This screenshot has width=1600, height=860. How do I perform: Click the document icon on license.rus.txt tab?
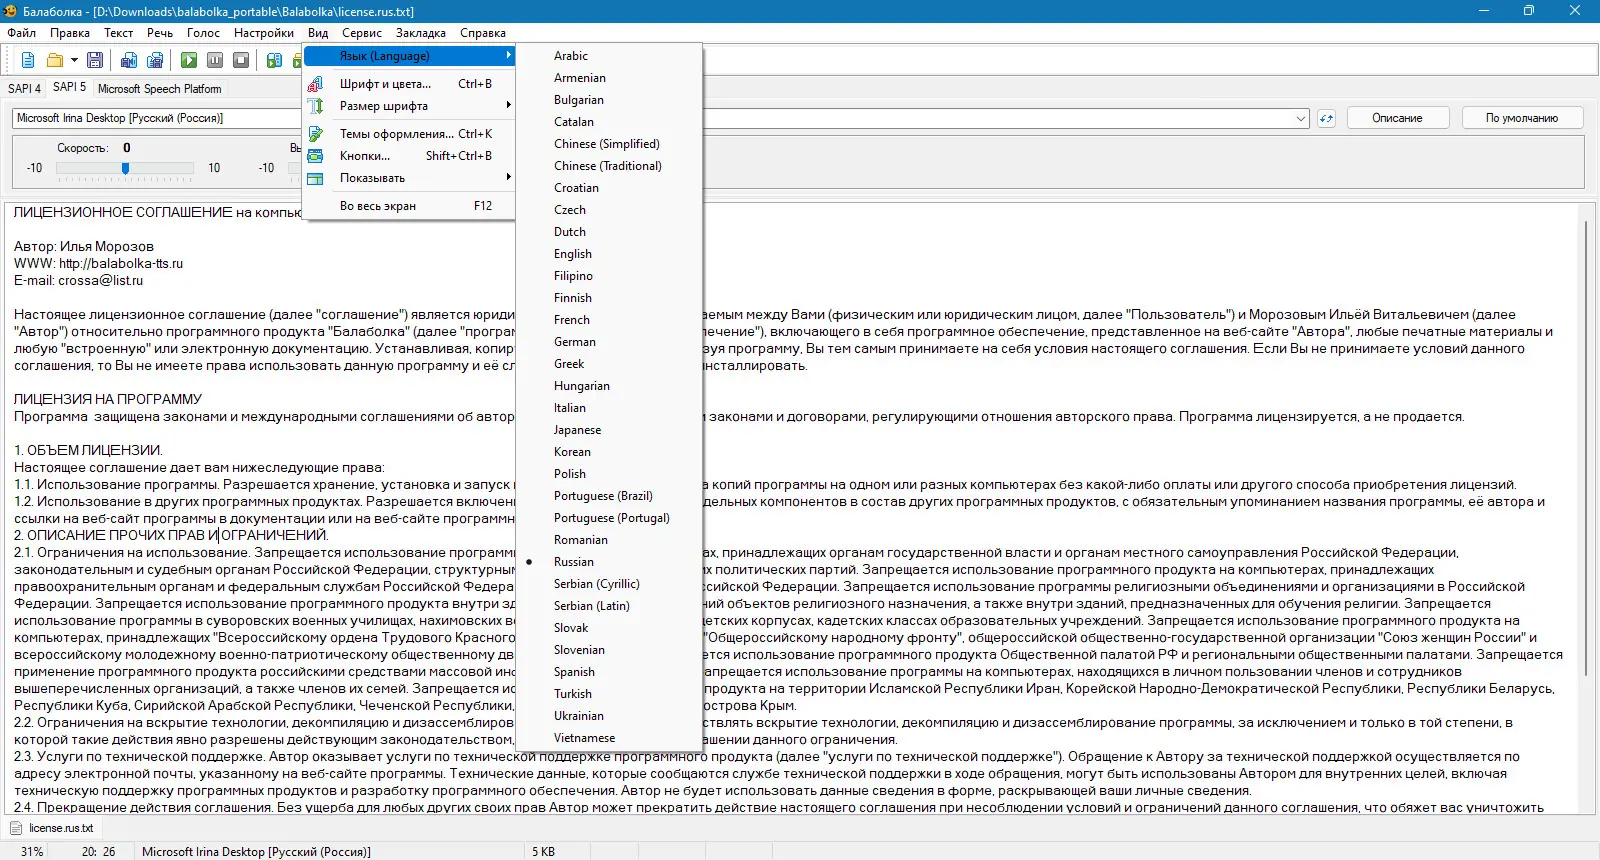(x=16, y=828)
